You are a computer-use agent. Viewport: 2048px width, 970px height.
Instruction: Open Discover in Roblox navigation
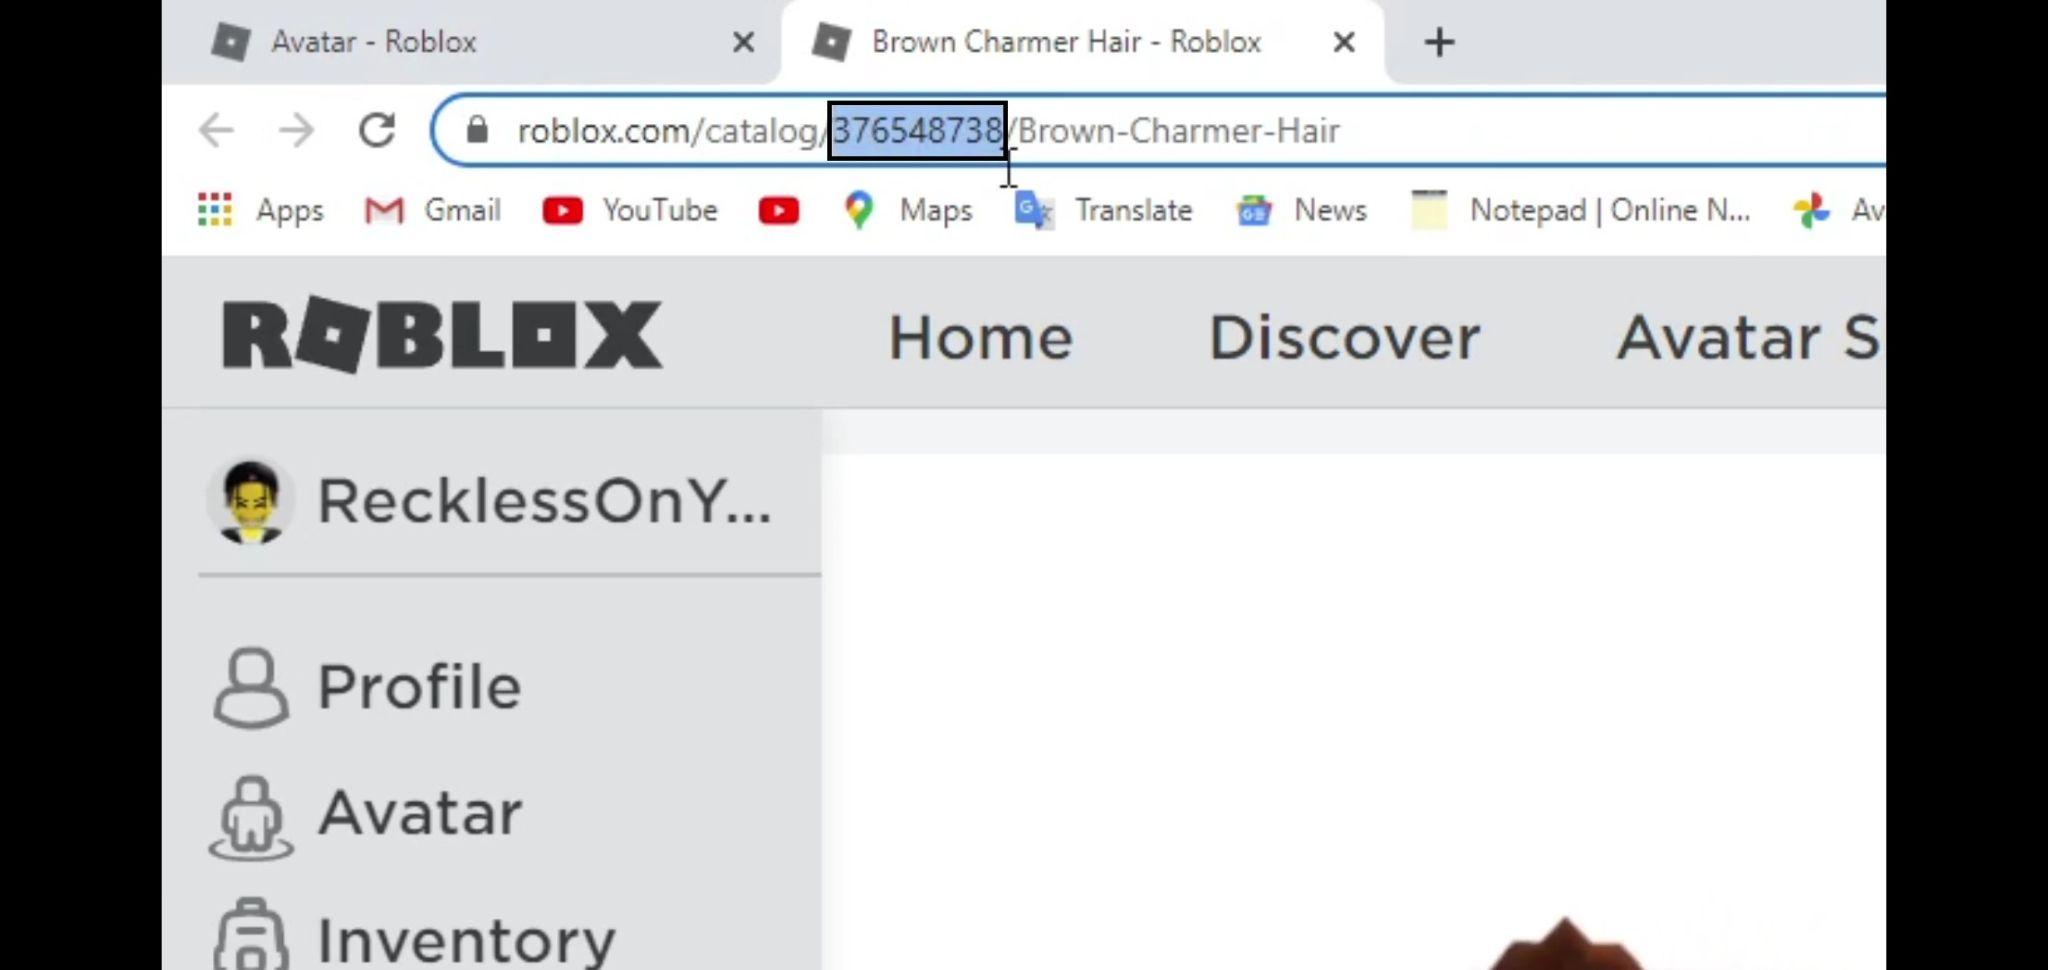1344,337
